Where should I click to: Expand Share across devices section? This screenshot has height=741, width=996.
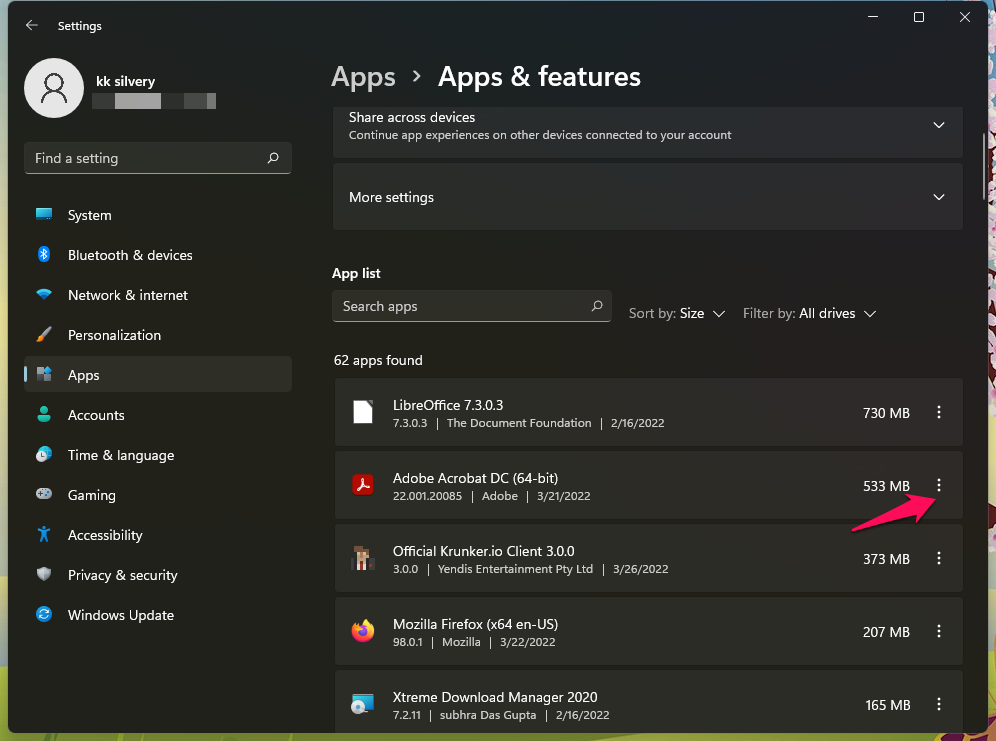pyautogui.click(x=938, y=125)
